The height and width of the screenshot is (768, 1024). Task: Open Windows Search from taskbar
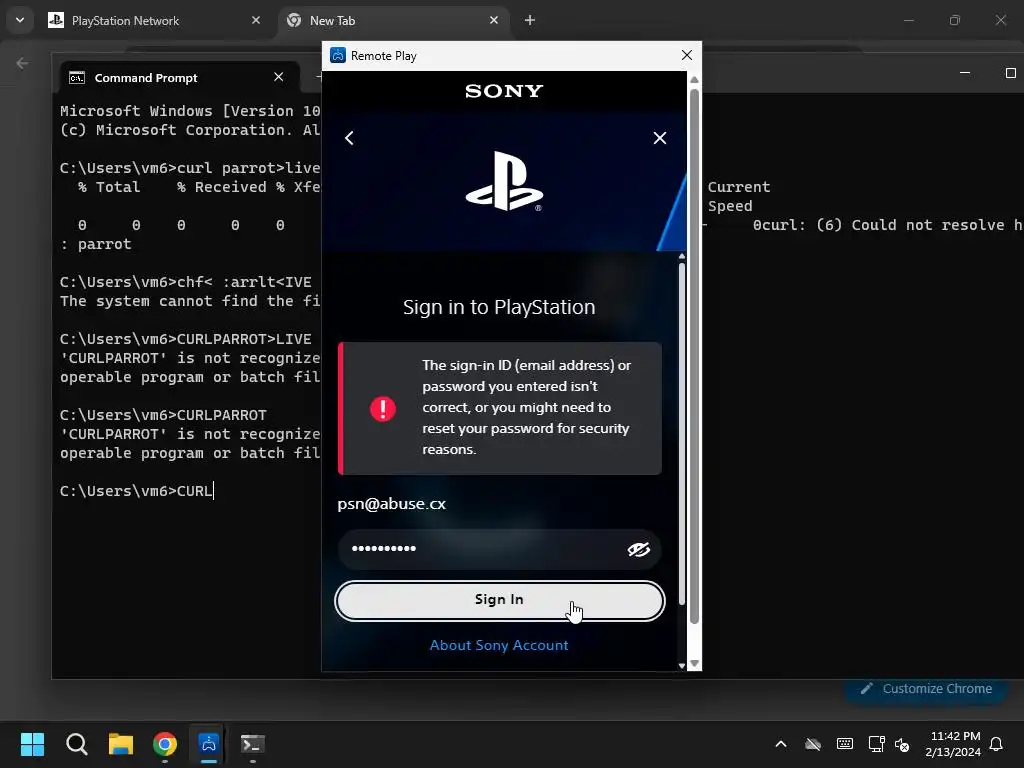(x=76, y=744)
